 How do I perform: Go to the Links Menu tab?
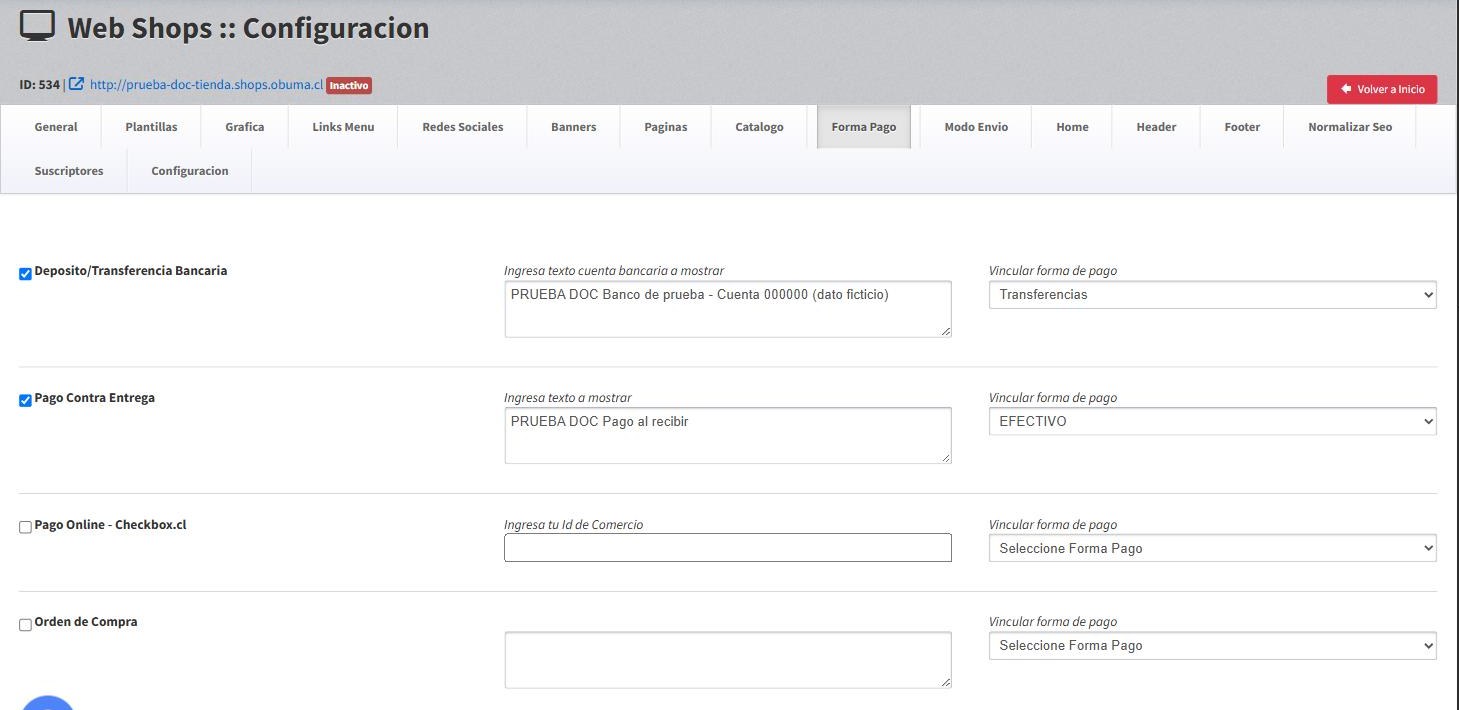tap(343, 127)
